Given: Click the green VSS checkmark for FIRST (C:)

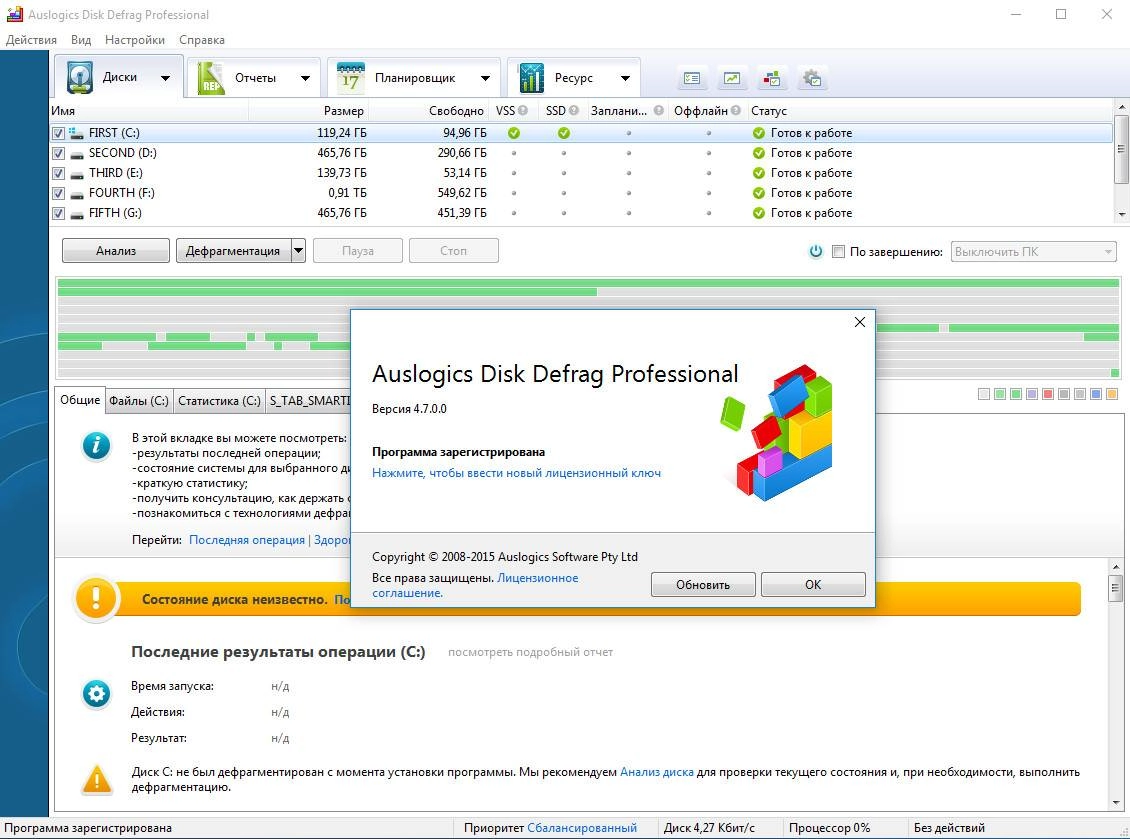Looking at the screenshot, I should coord(514,133).
